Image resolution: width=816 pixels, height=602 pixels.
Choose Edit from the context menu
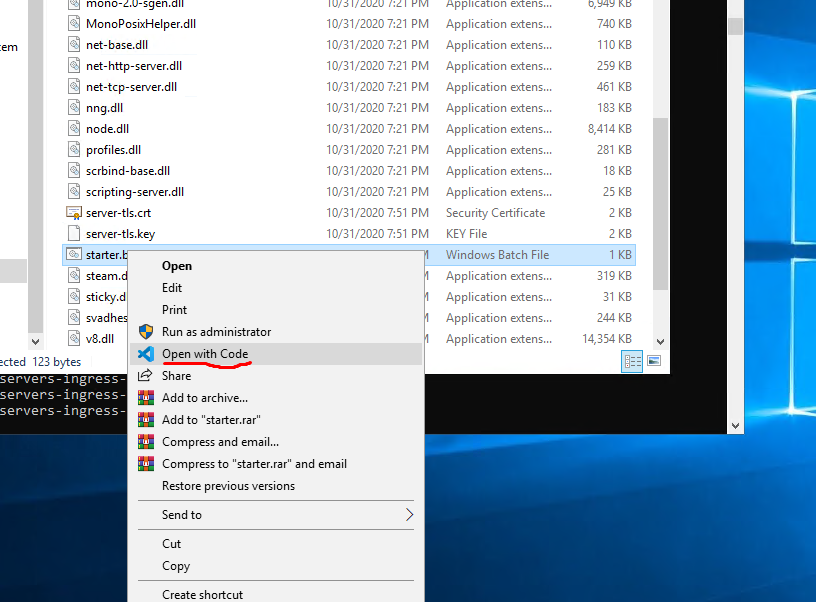172,288
